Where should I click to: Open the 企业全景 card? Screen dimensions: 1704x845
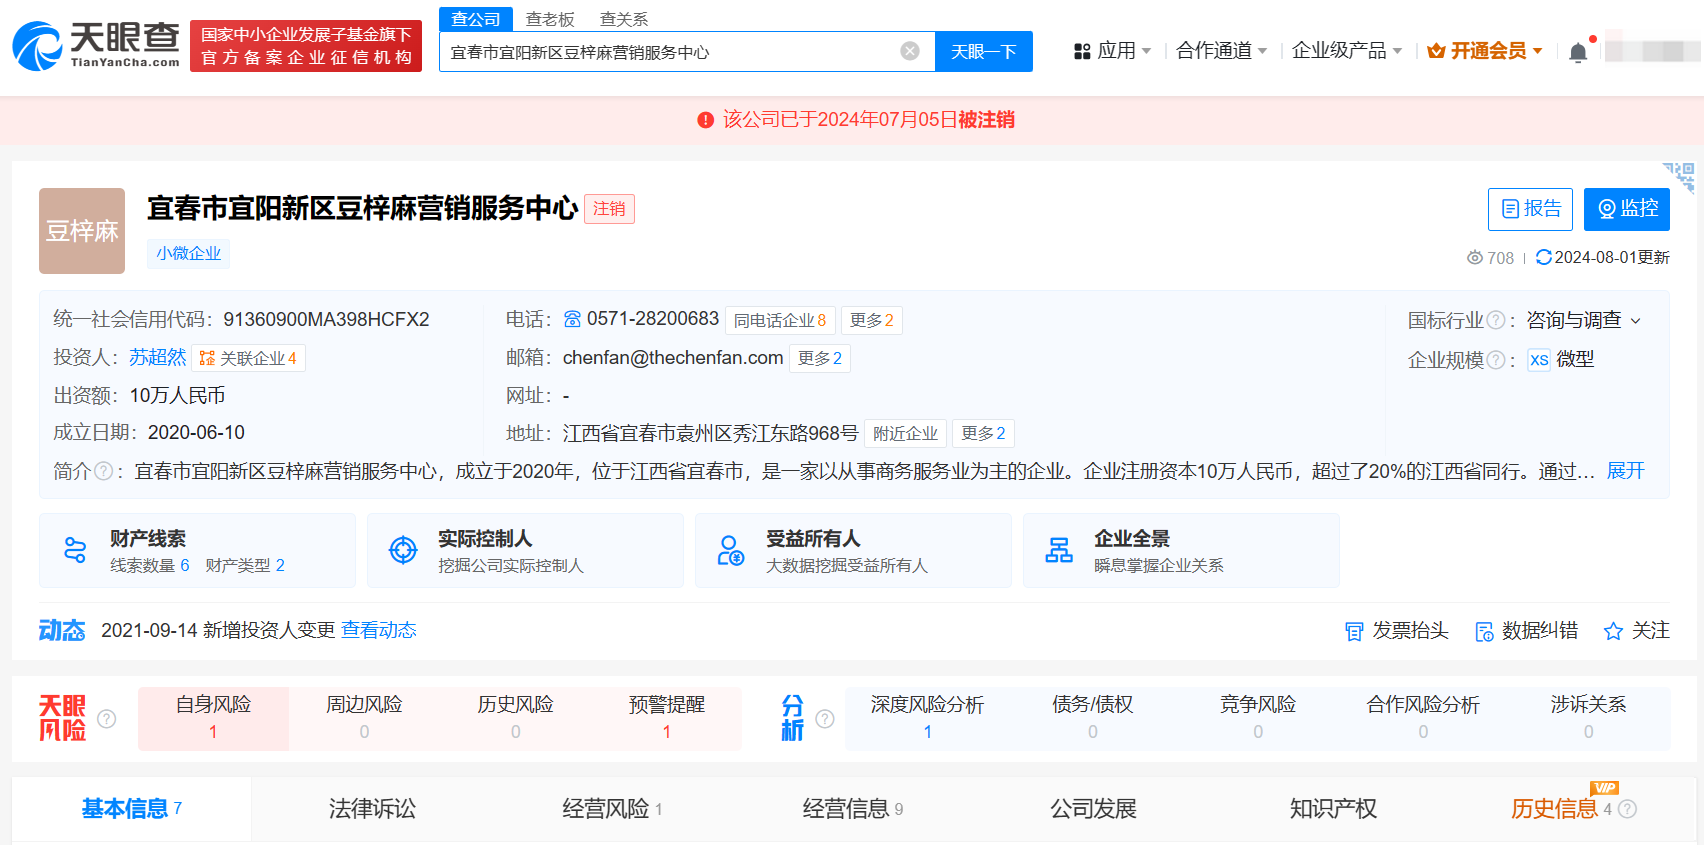click(1180, 550)
